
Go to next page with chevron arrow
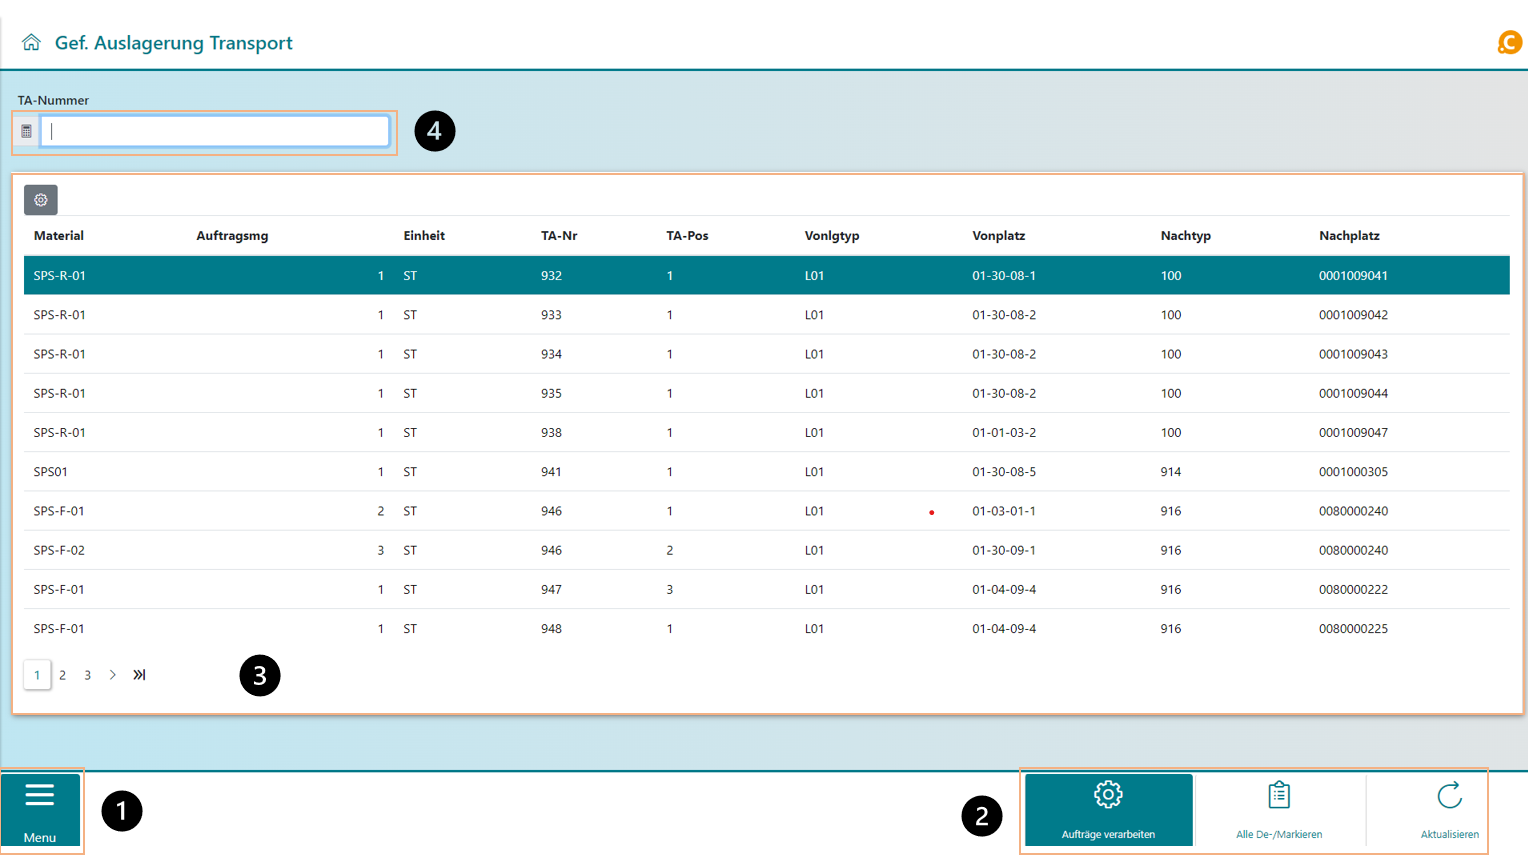113,675
